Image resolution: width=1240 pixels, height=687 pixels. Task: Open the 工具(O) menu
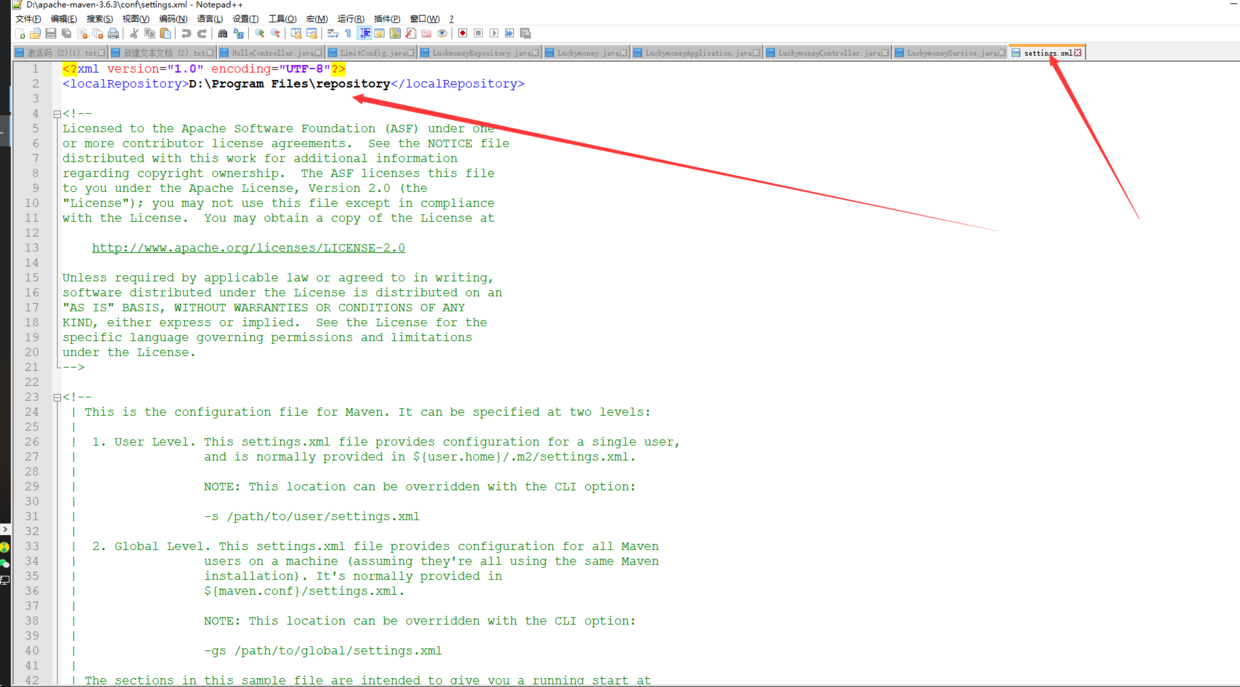(x=282, y=19)
